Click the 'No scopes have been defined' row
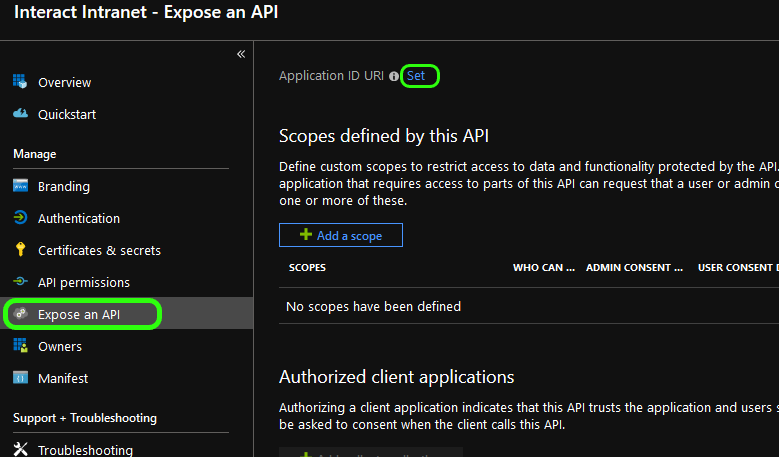 pyautogui.click(x=529, y=306)
